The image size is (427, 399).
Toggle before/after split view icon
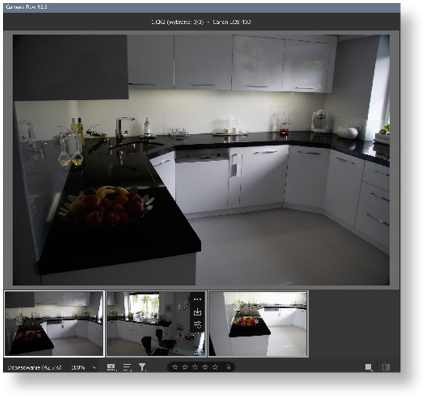(386, 367)
